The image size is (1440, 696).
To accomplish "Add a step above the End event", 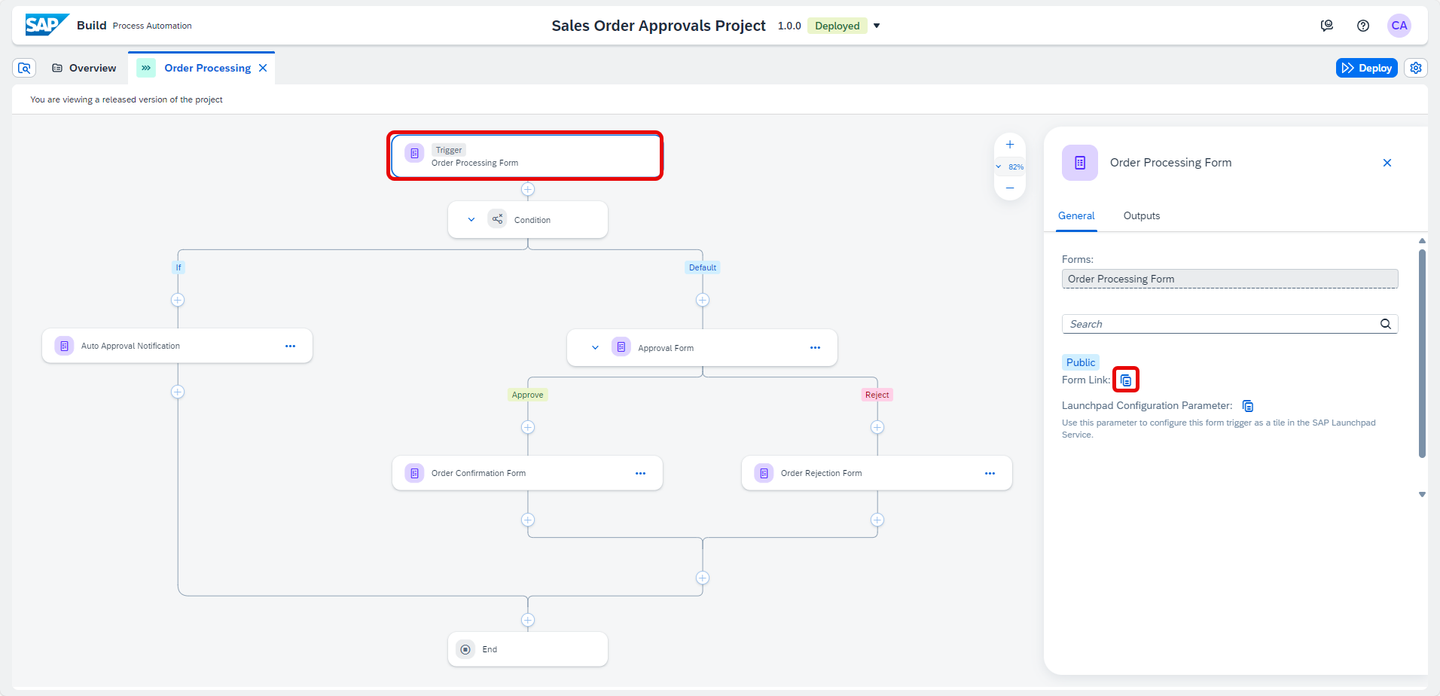I will pos(528,620).
